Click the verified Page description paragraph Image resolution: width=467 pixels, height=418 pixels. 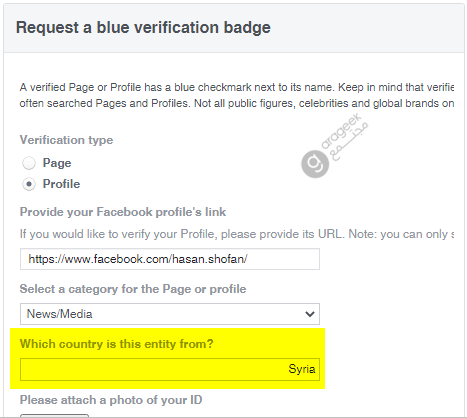click(x=237, y=95)
